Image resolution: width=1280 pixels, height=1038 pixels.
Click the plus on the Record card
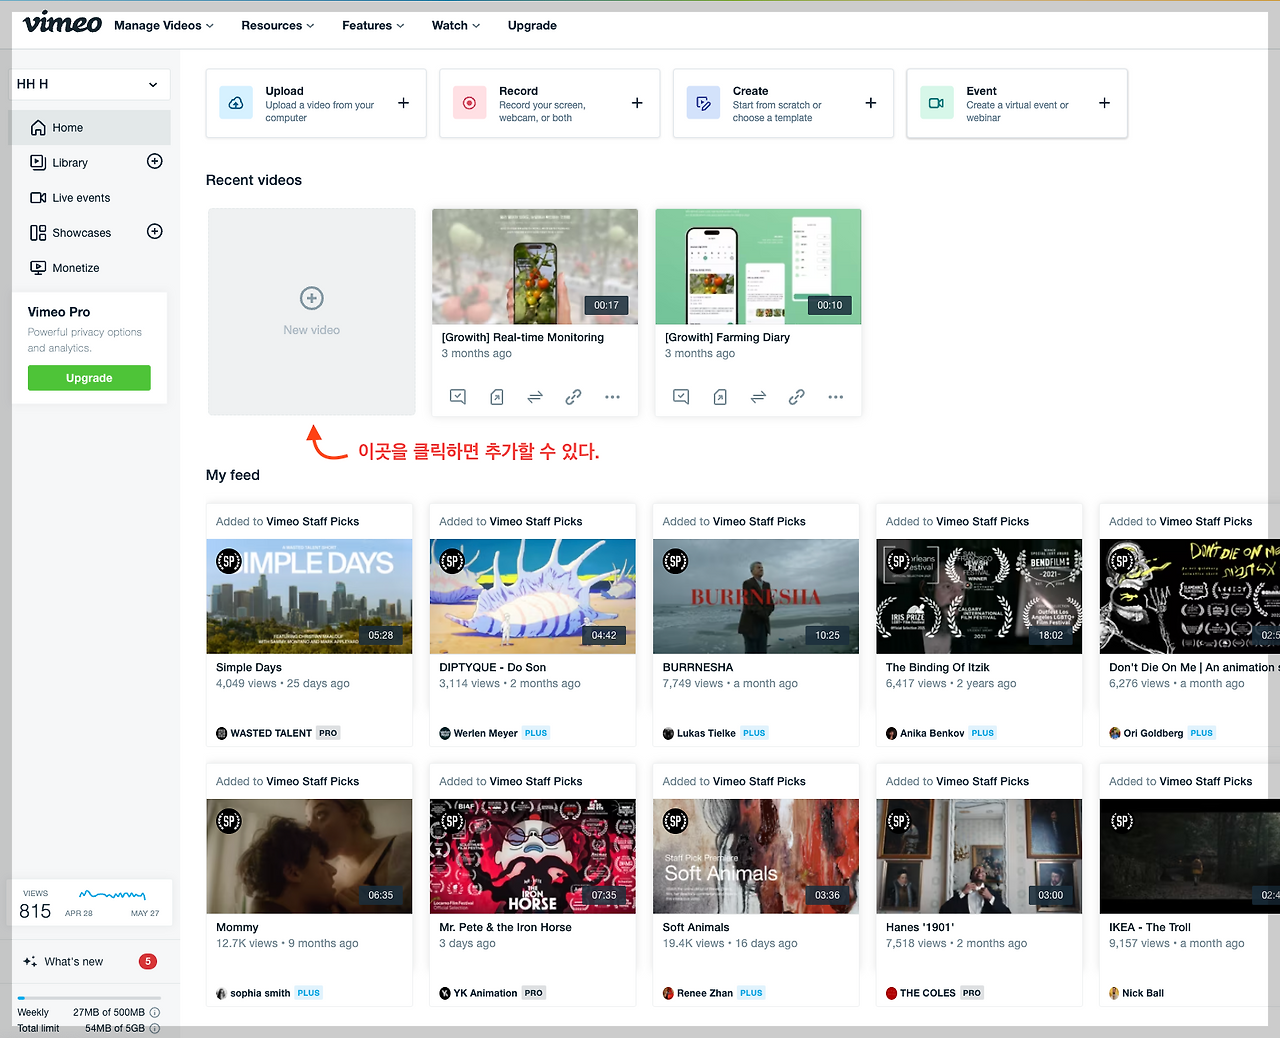point(637,103)
